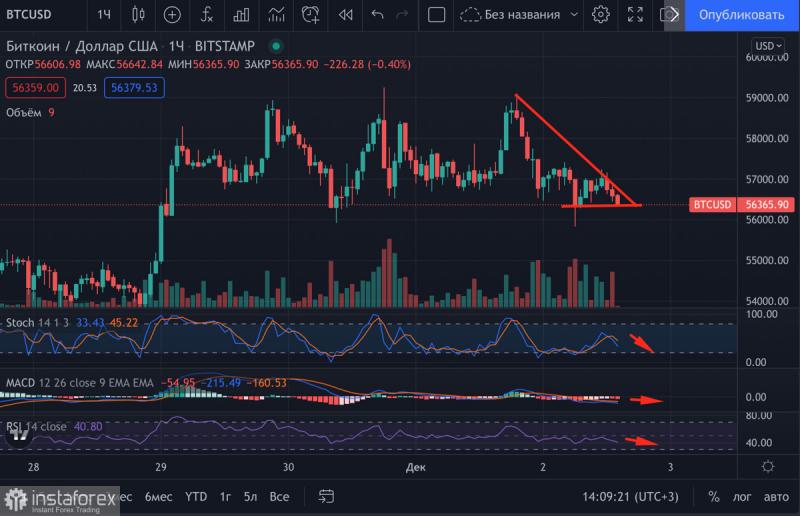The height and width of the screenshot is (516, 800).
Task: Open the financials bar chart icon
Action: (x=241, y=14)
